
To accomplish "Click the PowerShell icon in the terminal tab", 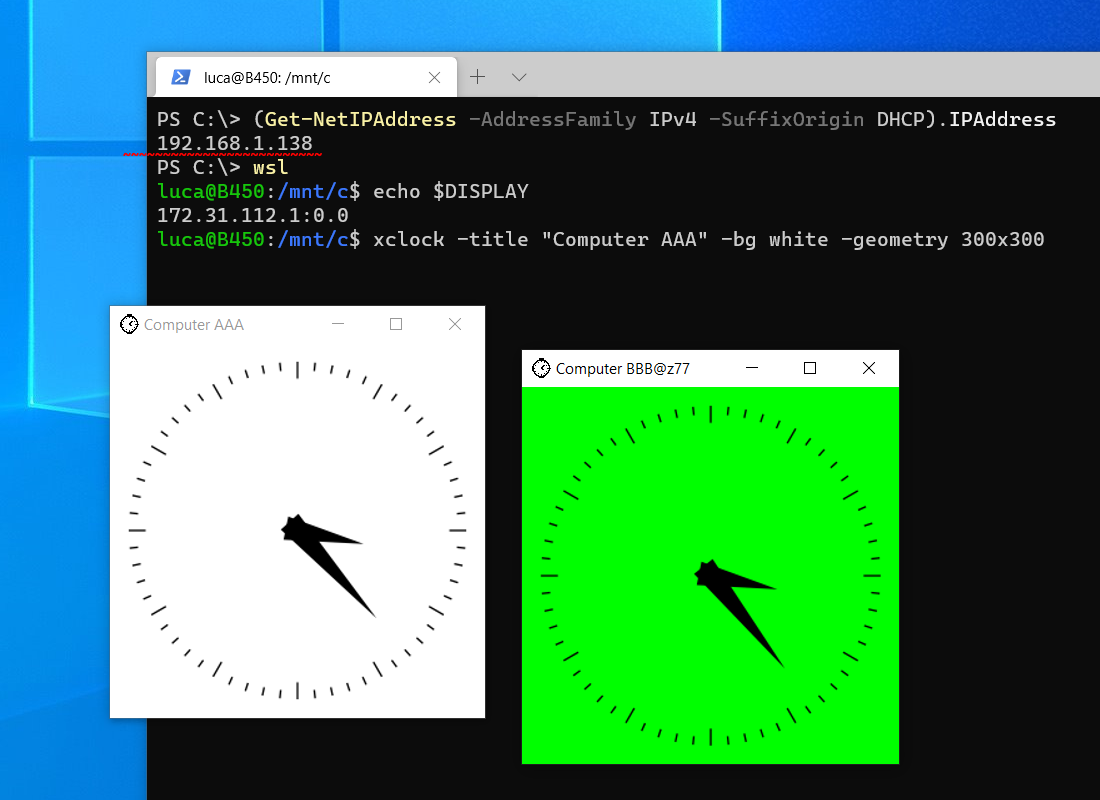I will coord(181,77).
